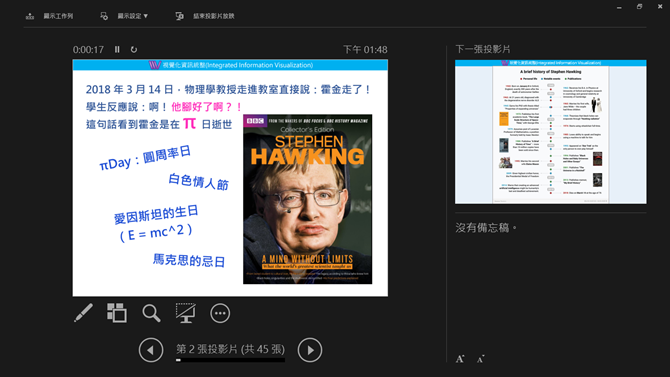Image resolution: width=670 pixels, height=377 pixels.
Task: Click the Stephen Hawking magazine cover image
Action: [308, 199]
